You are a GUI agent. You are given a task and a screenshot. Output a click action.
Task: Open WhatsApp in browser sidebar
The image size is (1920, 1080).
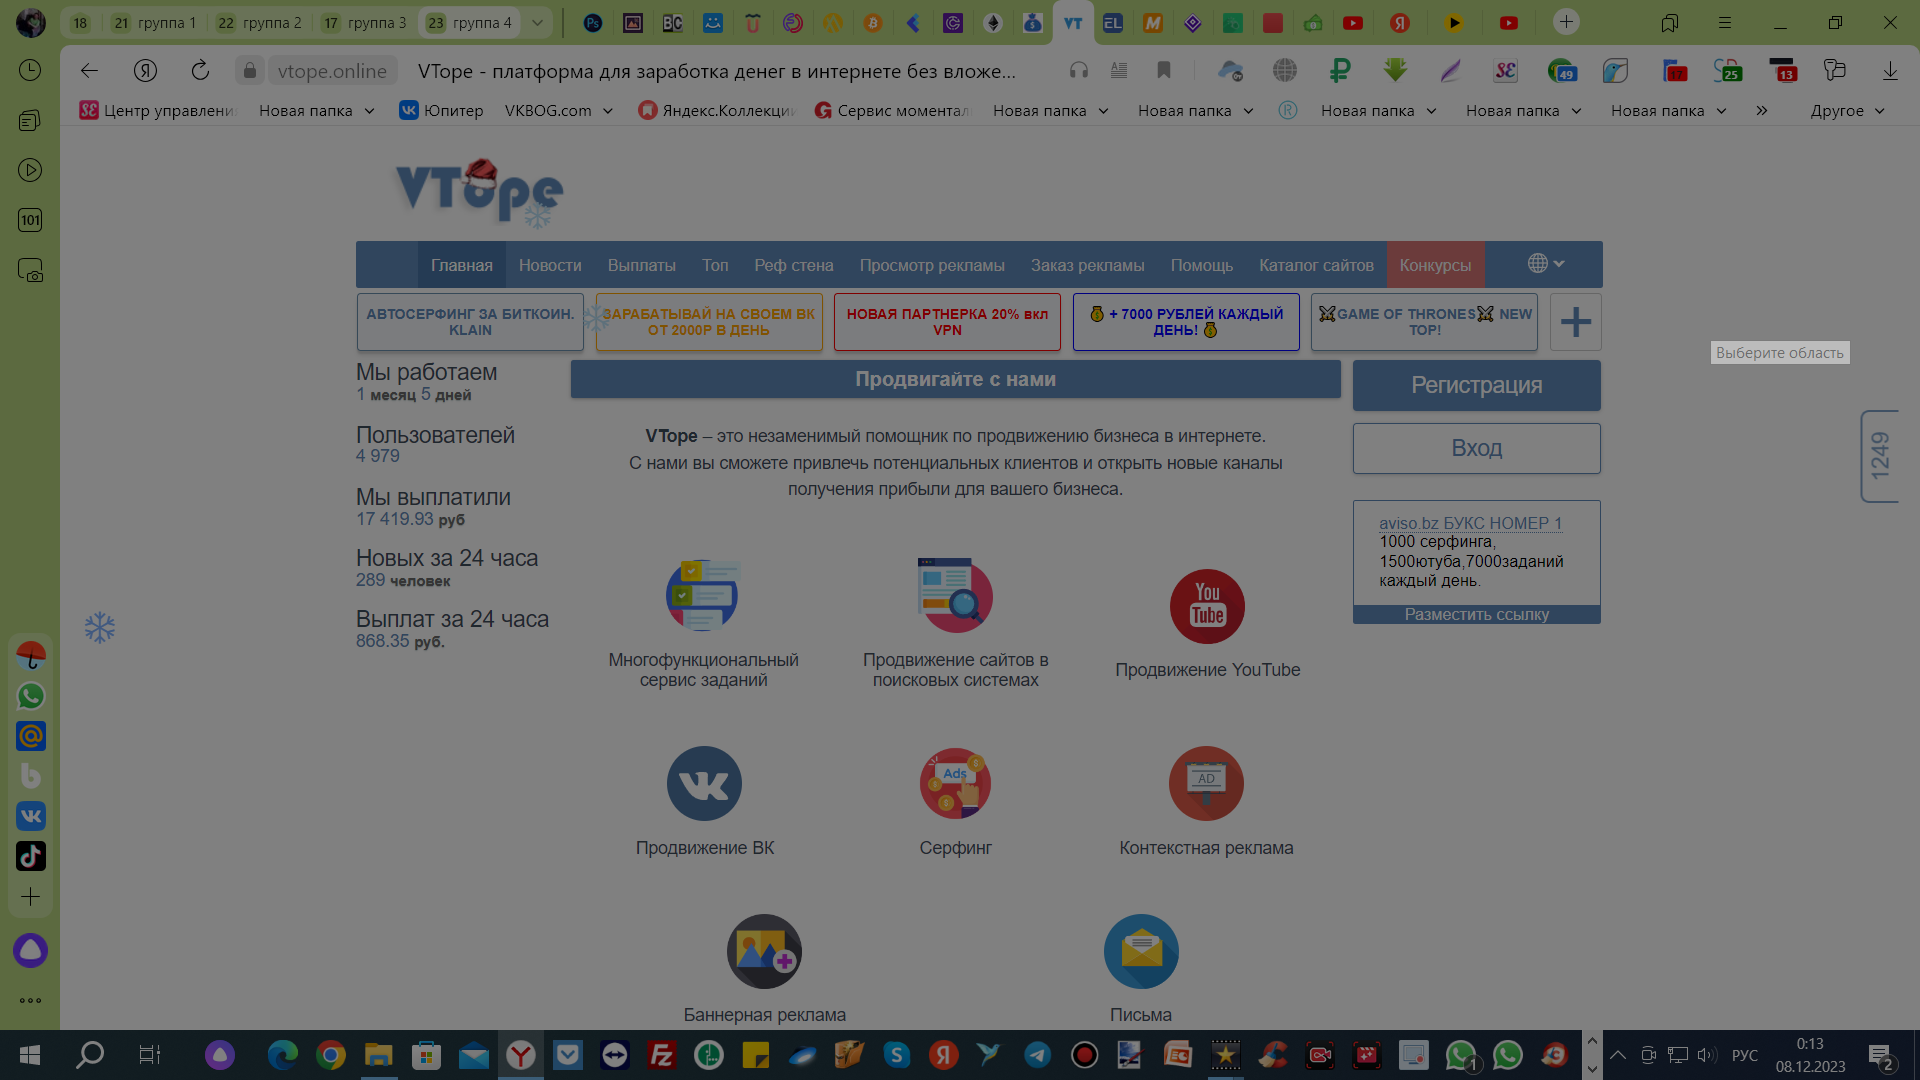(x=31, y=696)
